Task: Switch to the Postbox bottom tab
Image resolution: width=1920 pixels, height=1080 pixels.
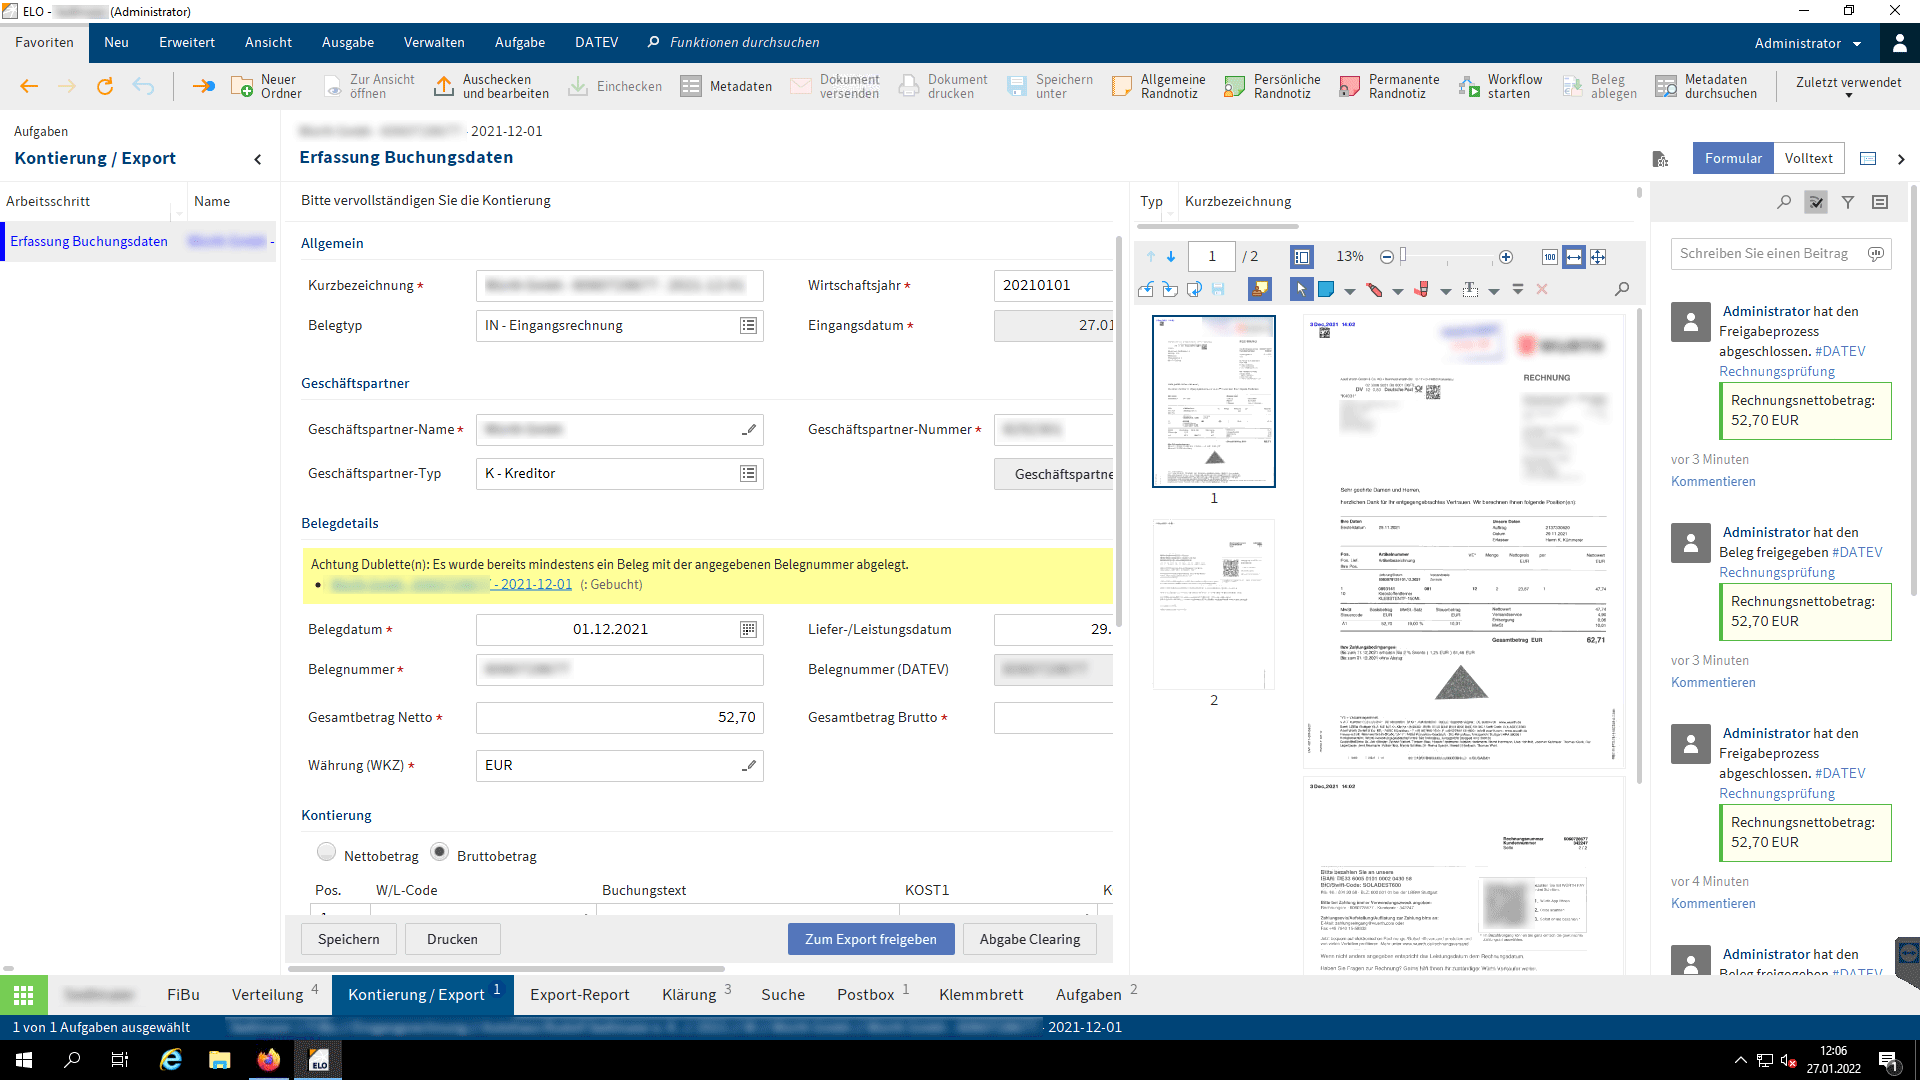Action: (873, 994)
